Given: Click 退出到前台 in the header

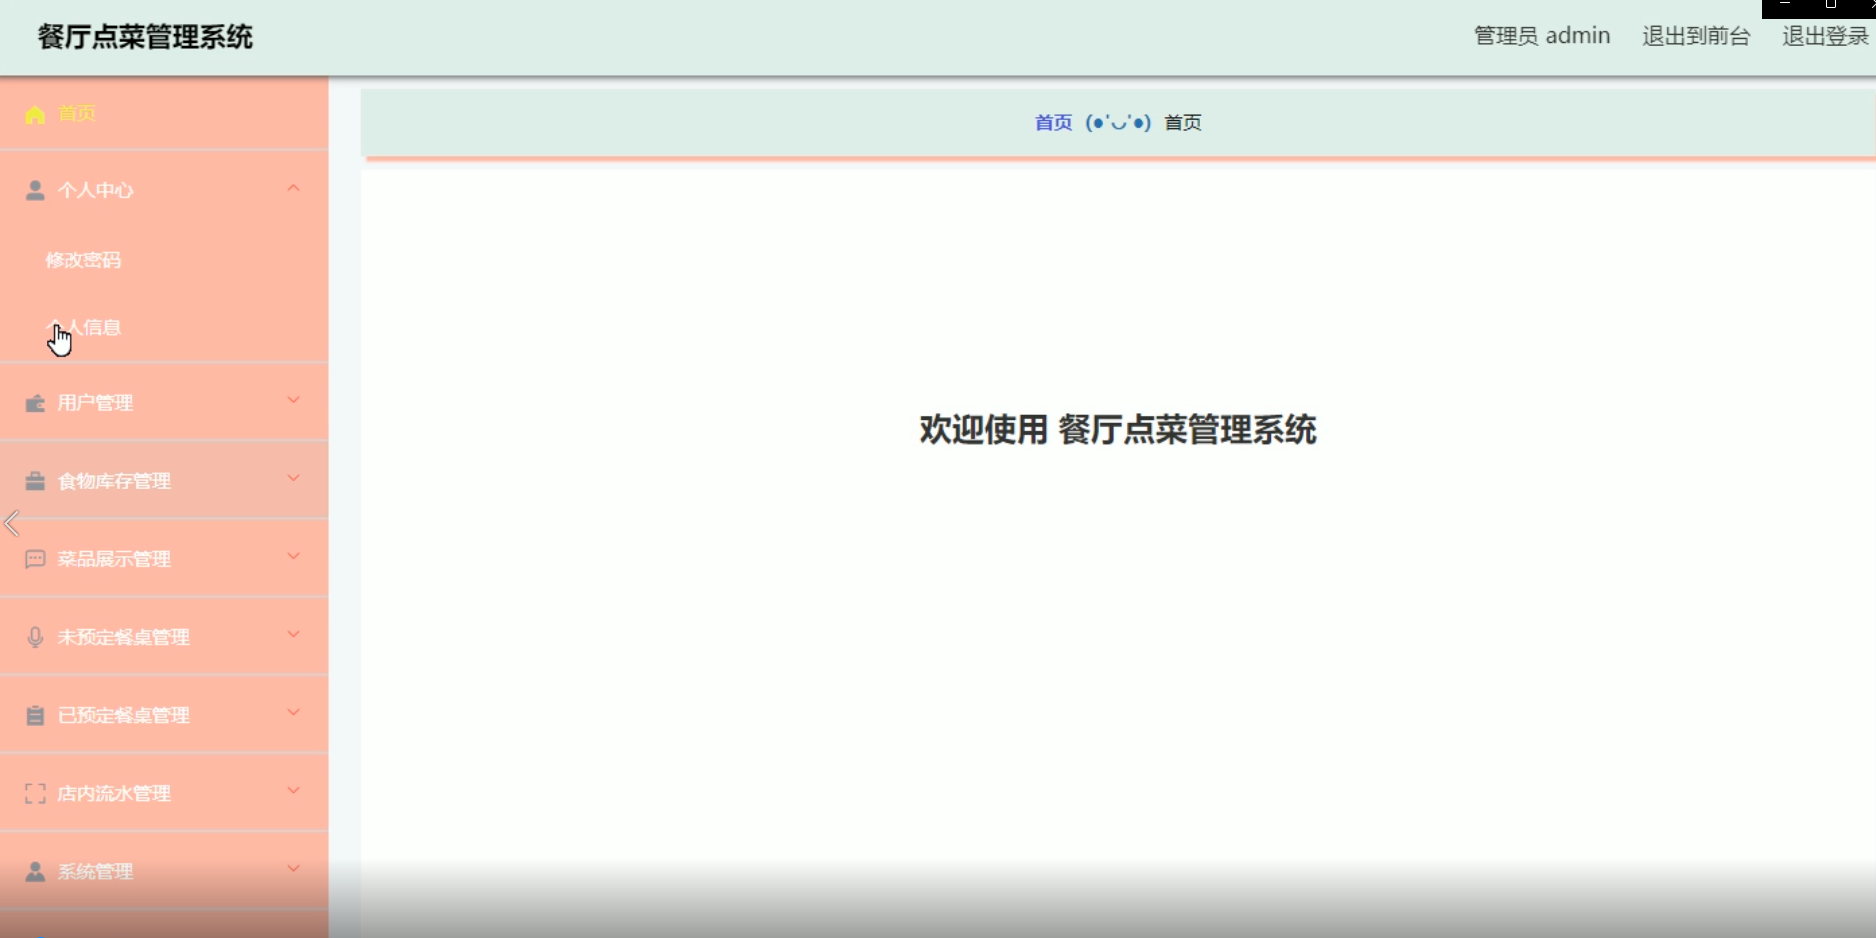Looking at the screenshot, I should click(x=1695, y=36).
